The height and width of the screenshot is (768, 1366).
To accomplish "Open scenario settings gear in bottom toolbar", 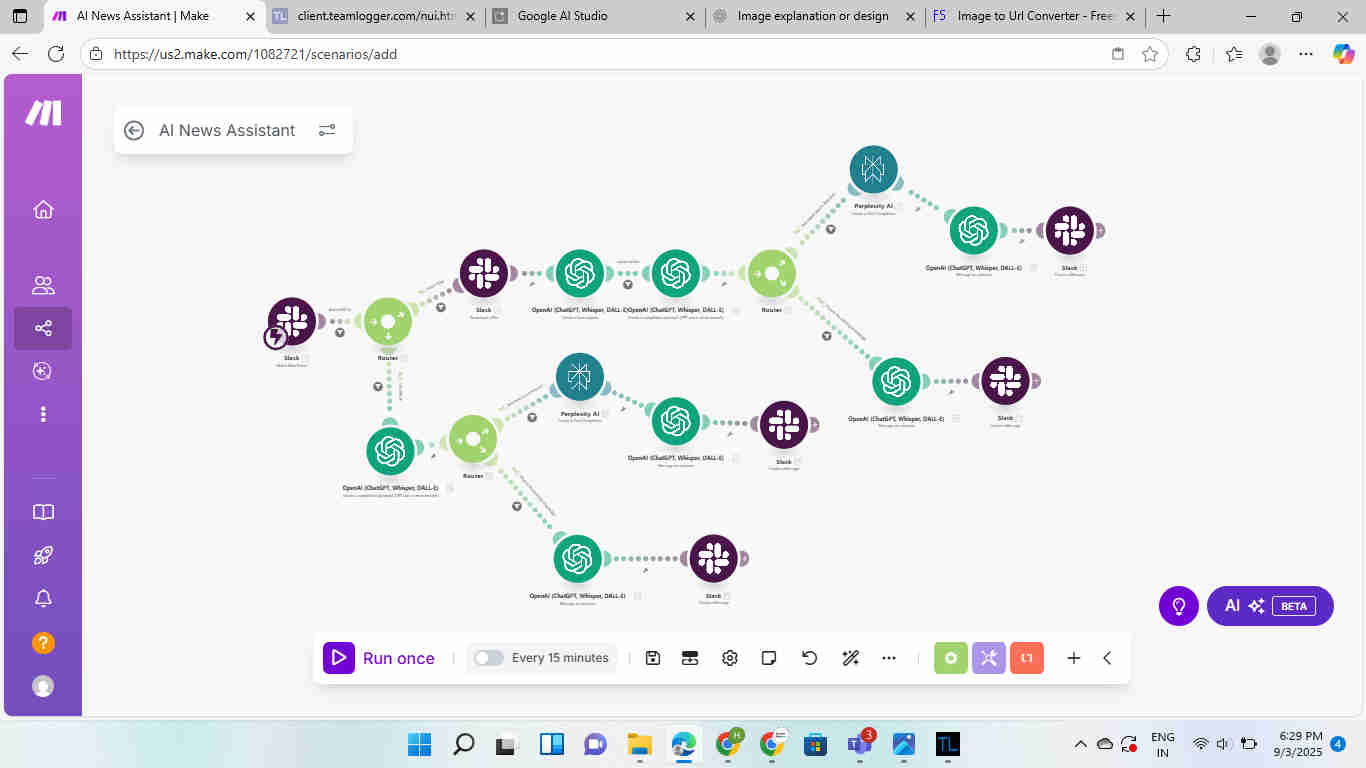I will point(730,658).
